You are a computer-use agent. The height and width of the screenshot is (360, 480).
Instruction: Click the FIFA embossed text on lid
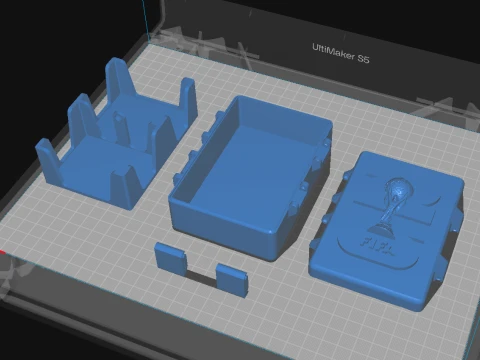pyautogui.click(x=378, y=247)
